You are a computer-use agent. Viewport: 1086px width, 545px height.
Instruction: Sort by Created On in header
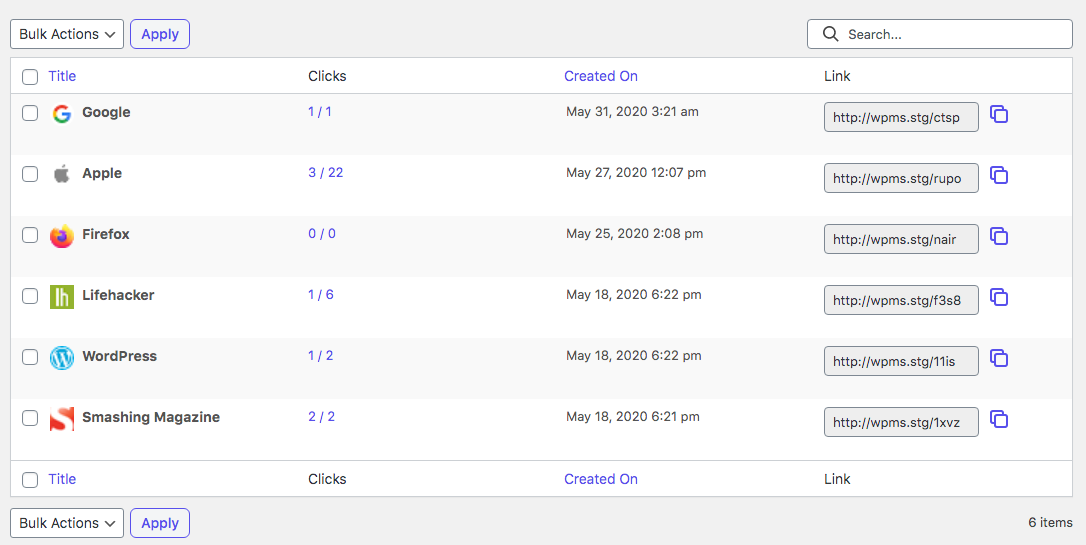pyautogui.click(x=600, y=76)
